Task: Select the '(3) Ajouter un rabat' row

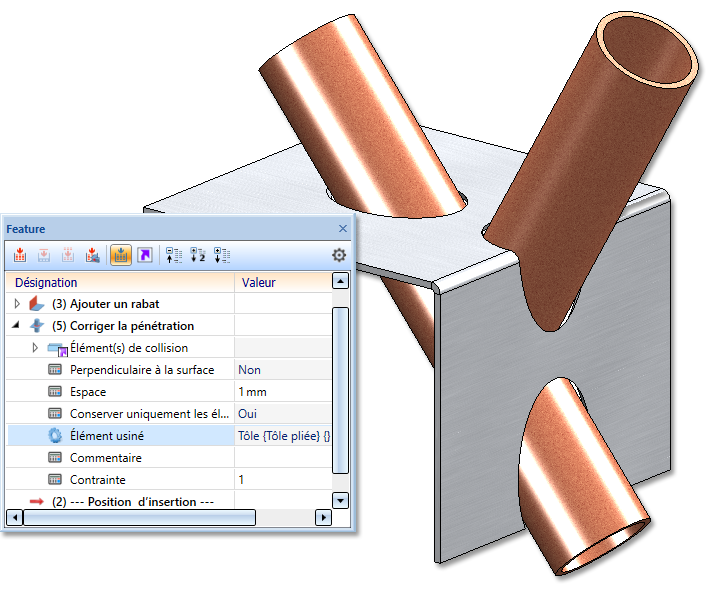Action: click(x=168, y=304)
